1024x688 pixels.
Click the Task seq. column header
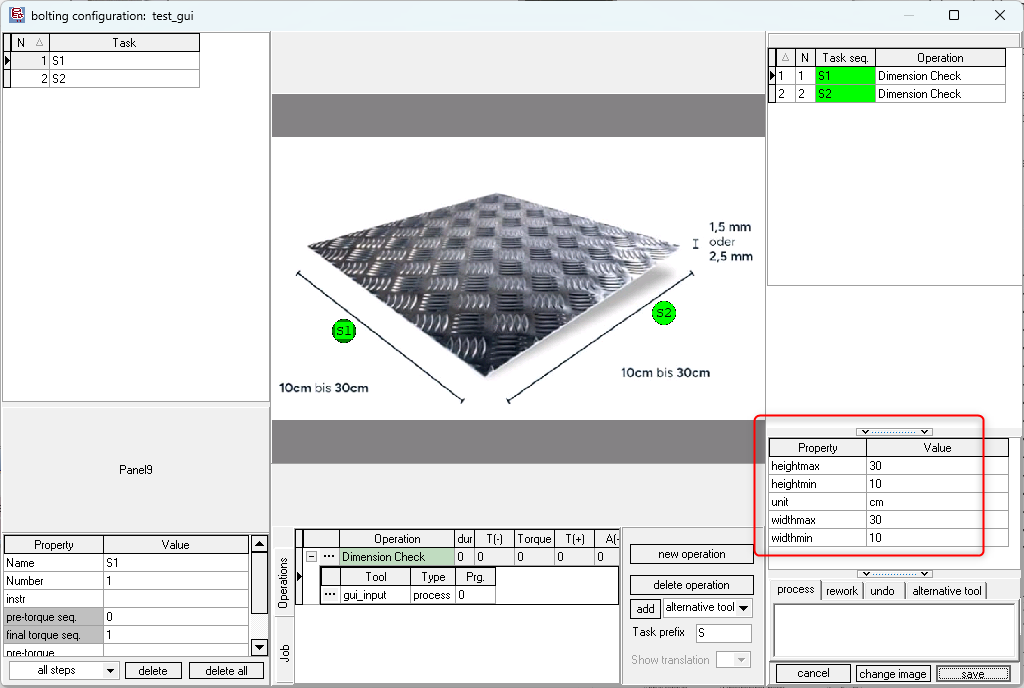click(x=845, y=58)
